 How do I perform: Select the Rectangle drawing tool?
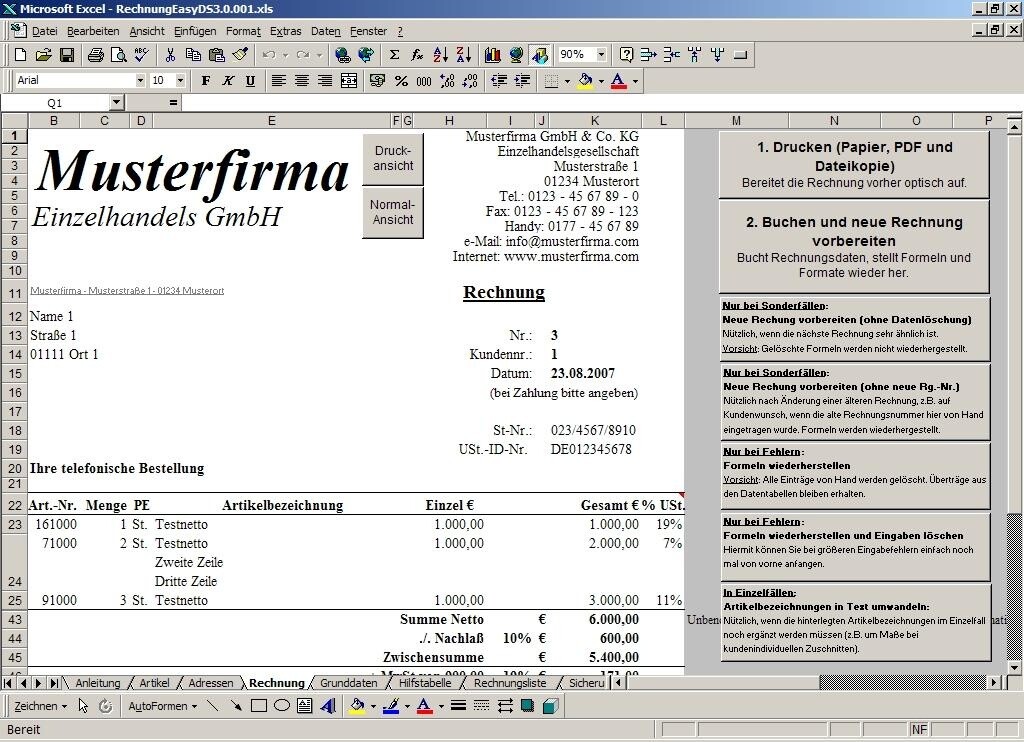259,705
